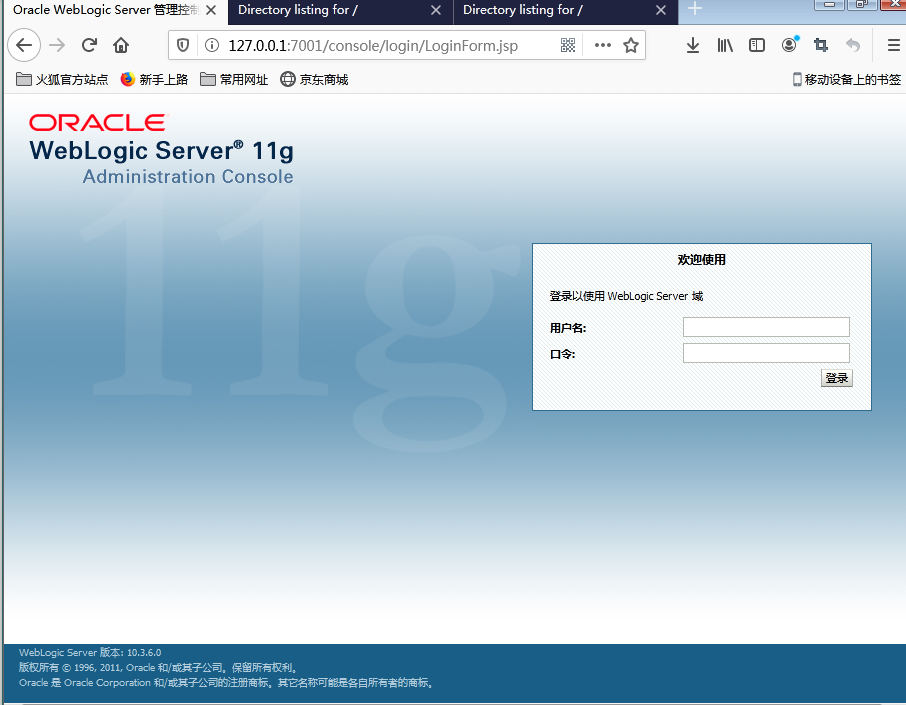
Task: Close the second Directory listing tab
Action: click(661, 10)
